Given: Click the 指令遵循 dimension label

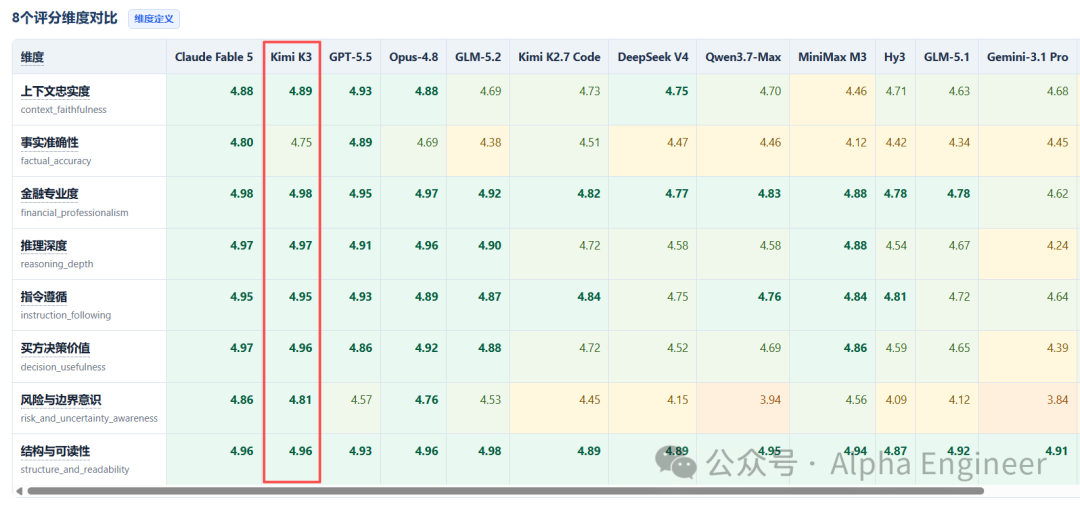Looking at the screenshot, I should pyautogui.click(x=43, y=297).
